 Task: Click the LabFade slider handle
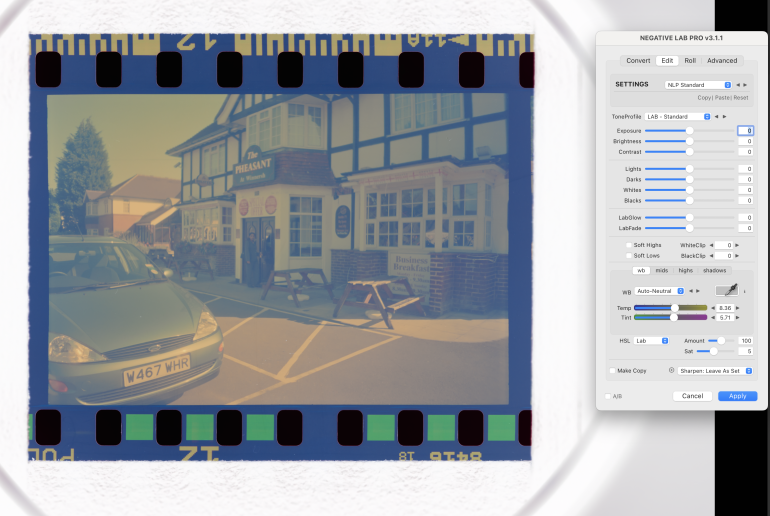[689, 228]
